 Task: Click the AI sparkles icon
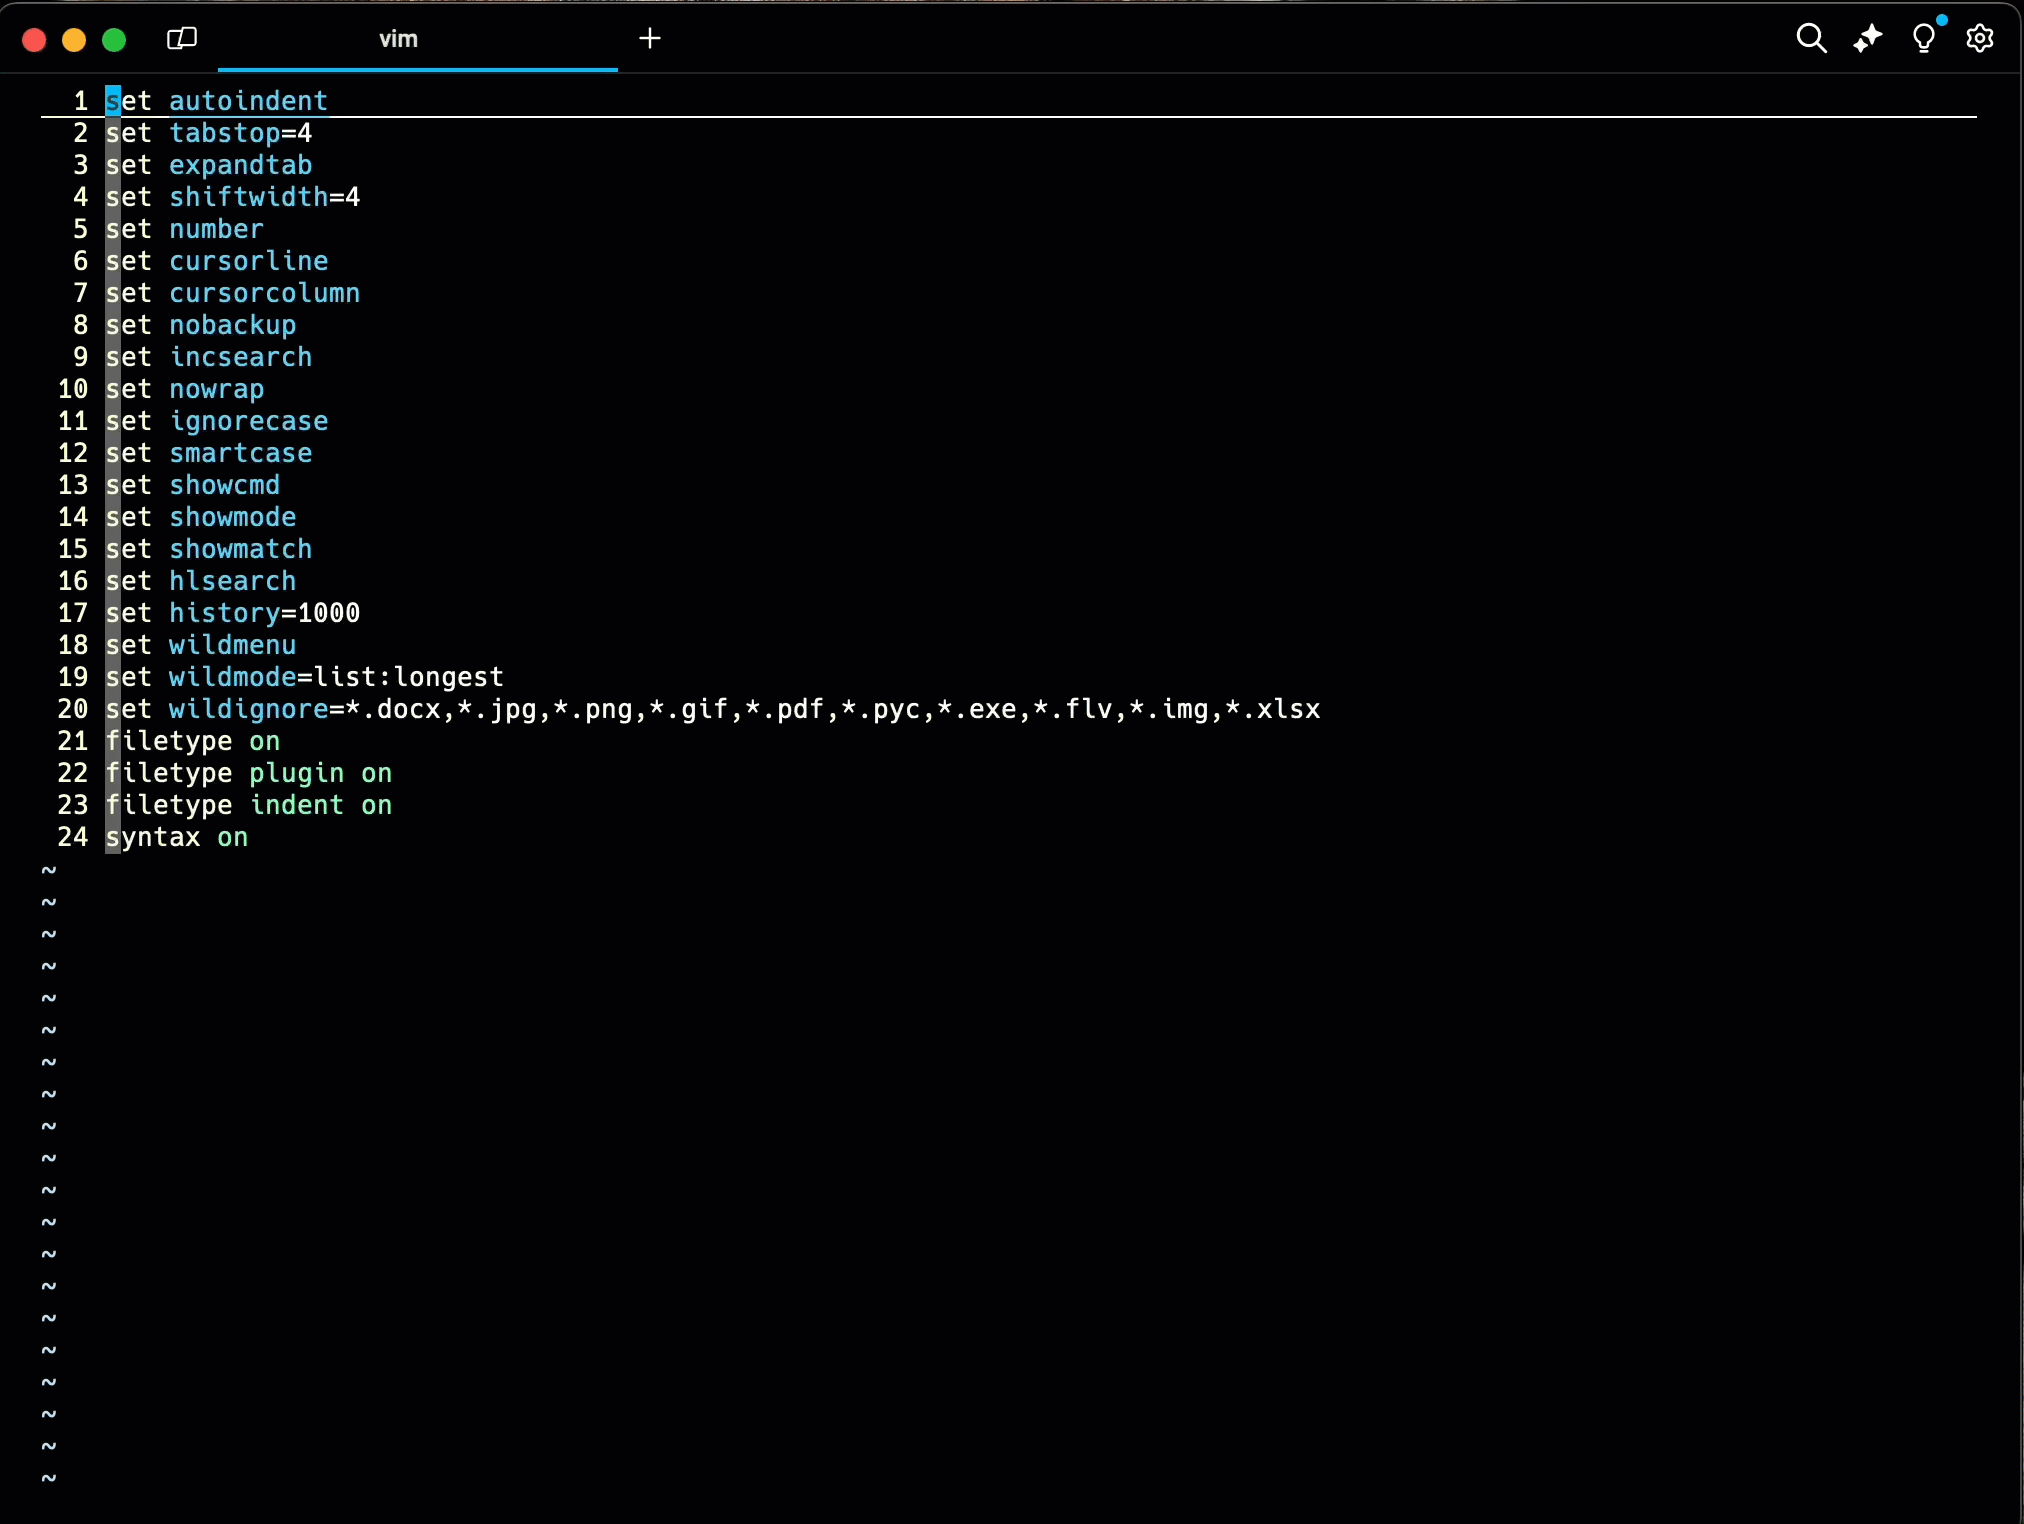1868,39
